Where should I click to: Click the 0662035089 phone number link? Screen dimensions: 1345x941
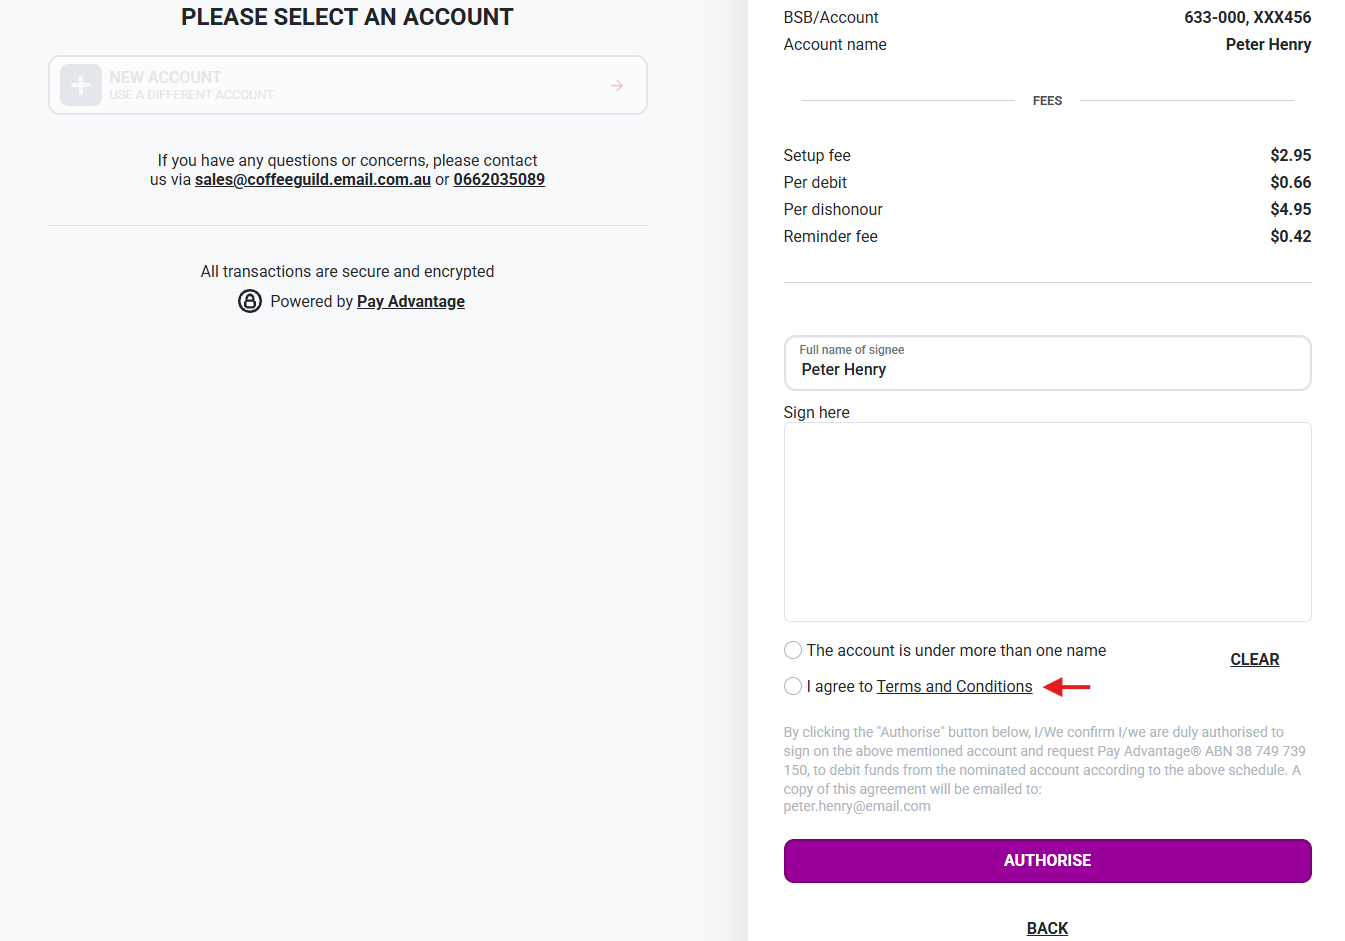click(x=499, y=180)
